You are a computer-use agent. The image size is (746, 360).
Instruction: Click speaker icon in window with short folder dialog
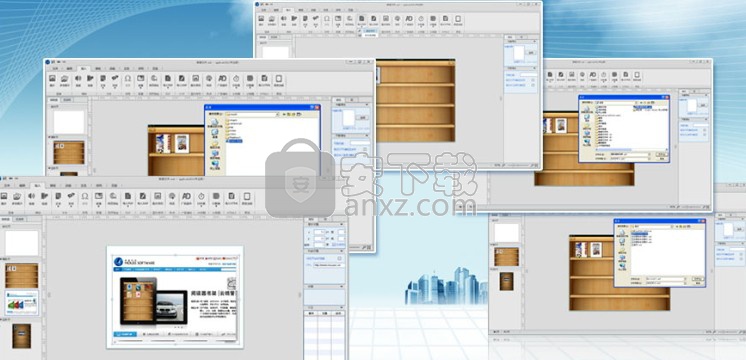(x=78, y=78)
